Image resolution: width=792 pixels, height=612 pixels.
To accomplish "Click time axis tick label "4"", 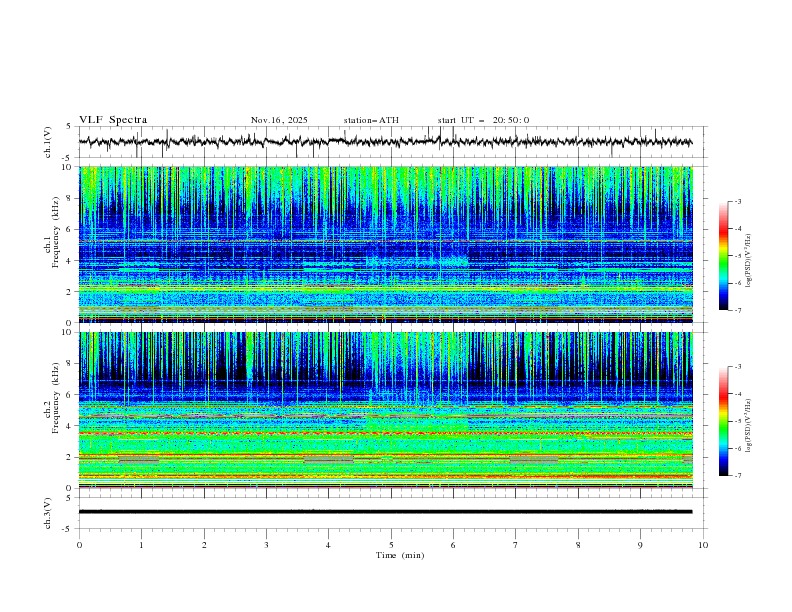I will coord(328,545).
